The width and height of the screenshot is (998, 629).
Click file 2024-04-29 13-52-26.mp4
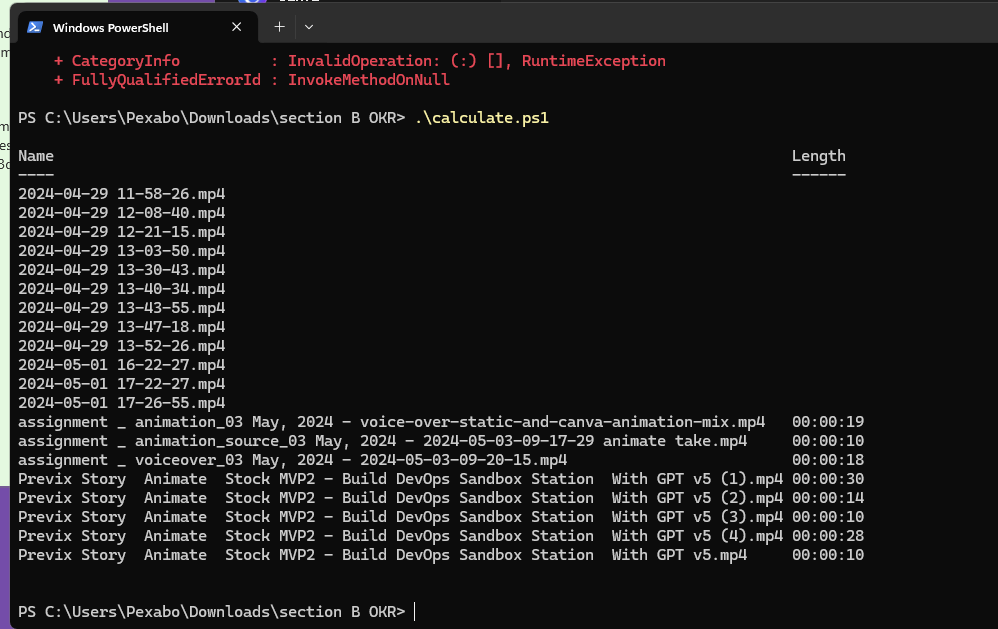point(122,346)
